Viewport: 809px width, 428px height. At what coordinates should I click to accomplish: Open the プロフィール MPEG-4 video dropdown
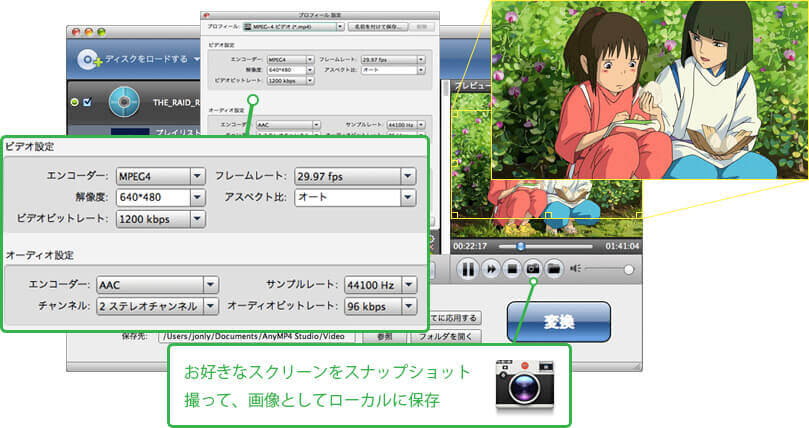[293, 26]
